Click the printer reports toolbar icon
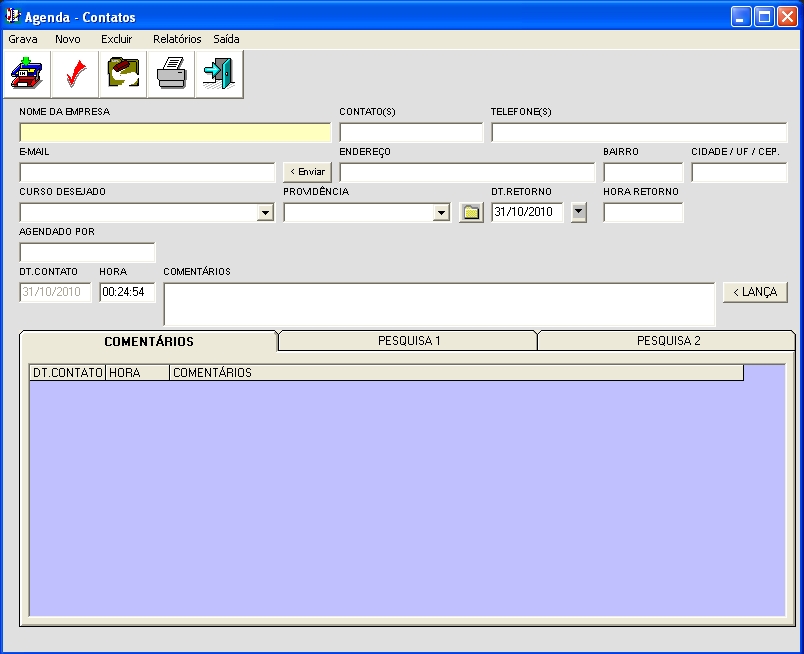Screen dimensions: 804x654 (171, 74)
